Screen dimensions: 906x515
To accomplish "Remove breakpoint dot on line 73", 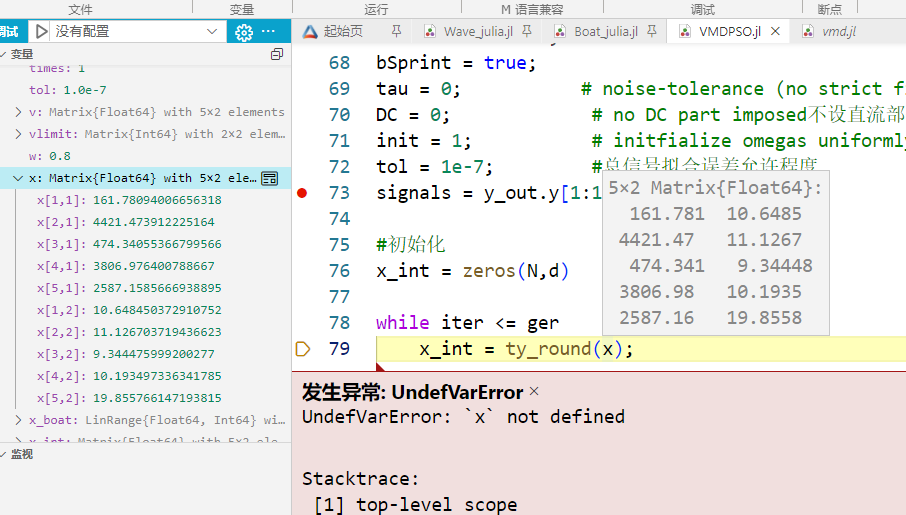I will point(302,193).
